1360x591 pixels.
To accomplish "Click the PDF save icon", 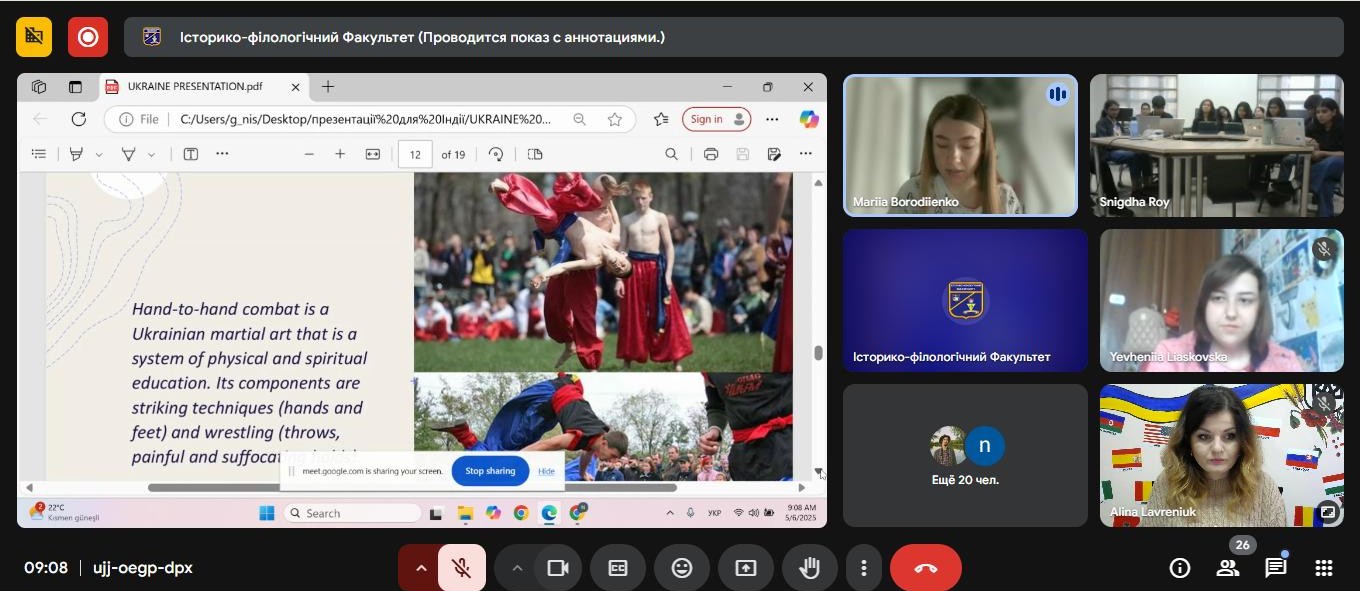I will pyautogui.click(x=742, y=154).
